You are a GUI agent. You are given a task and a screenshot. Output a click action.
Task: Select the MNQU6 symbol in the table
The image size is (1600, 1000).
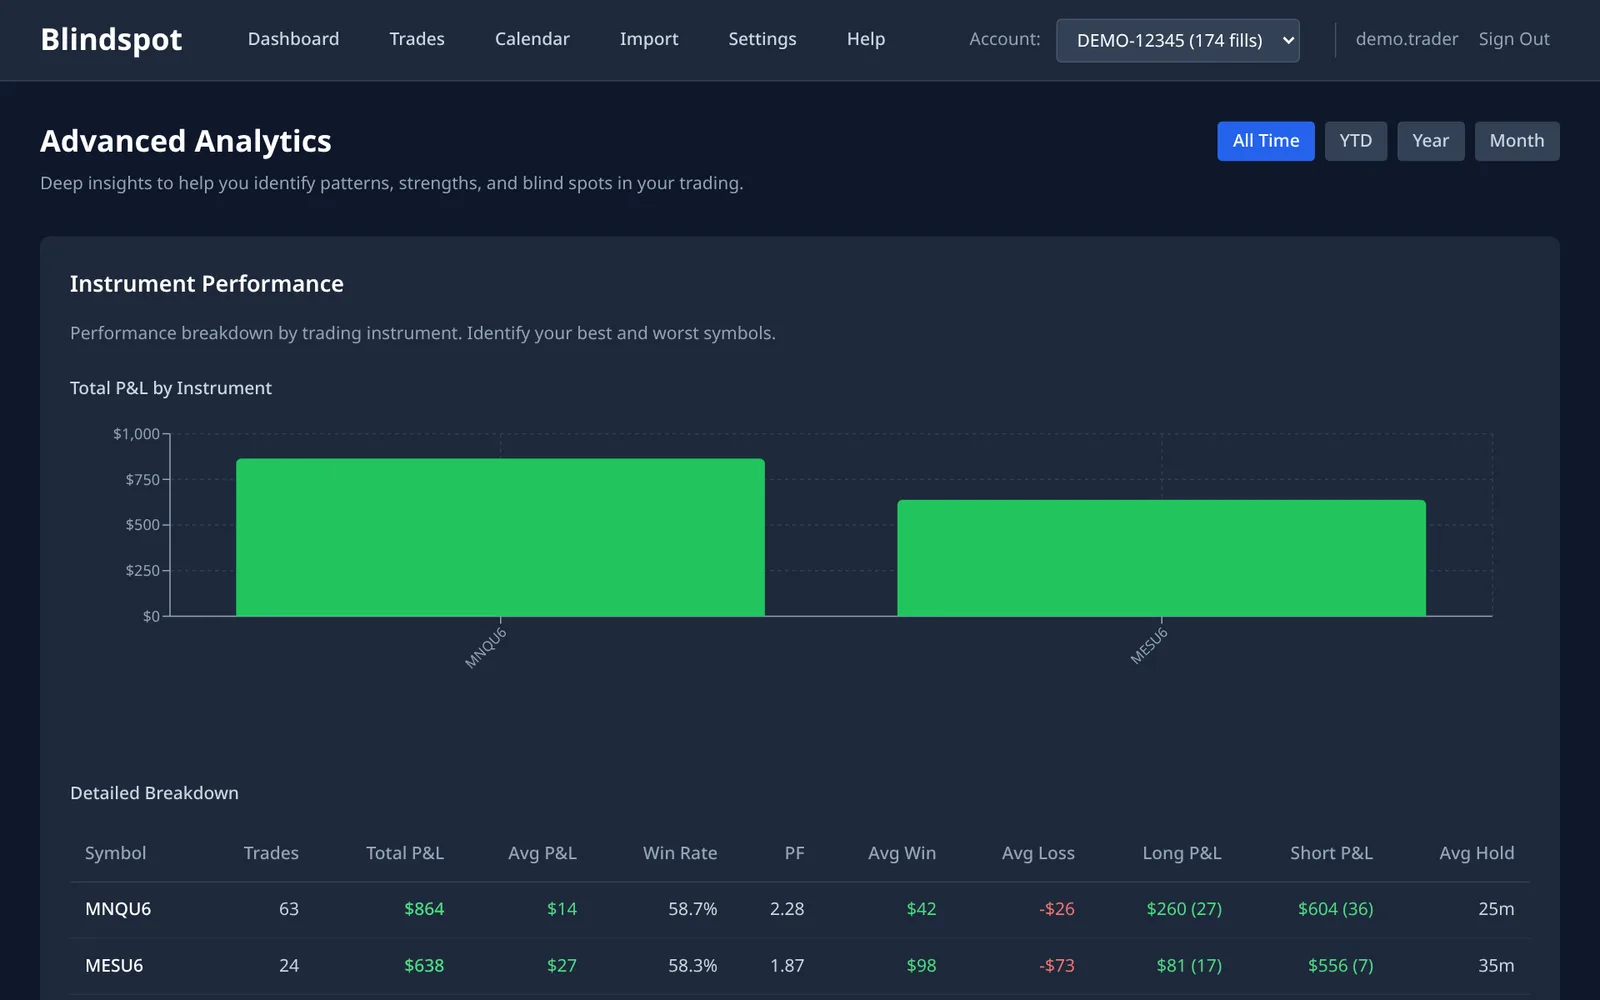pyautogui.click(x=118, y=909)
